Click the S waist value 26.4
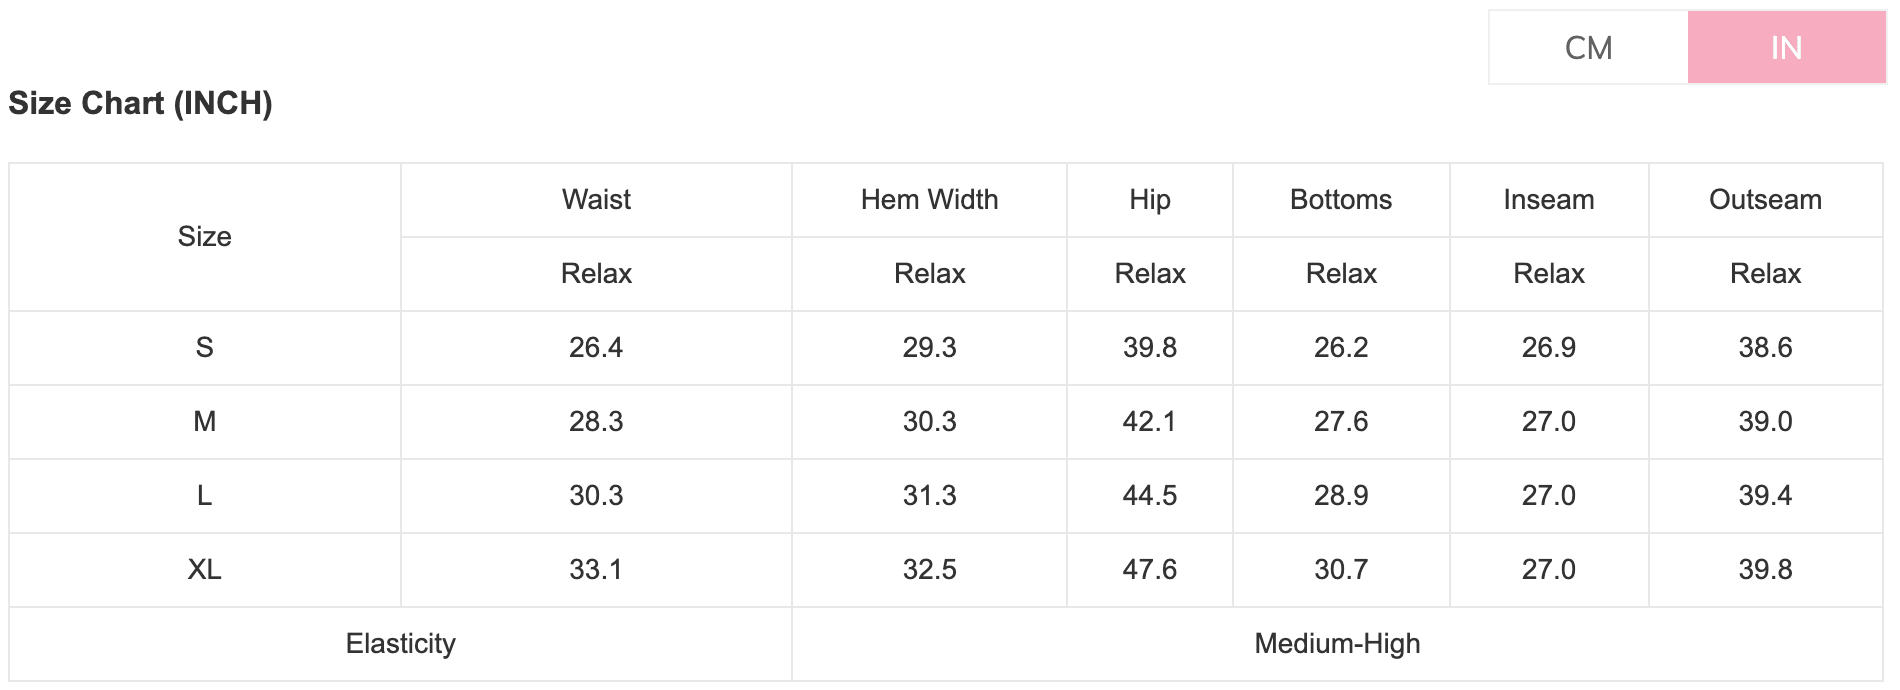 click(596, 348)
